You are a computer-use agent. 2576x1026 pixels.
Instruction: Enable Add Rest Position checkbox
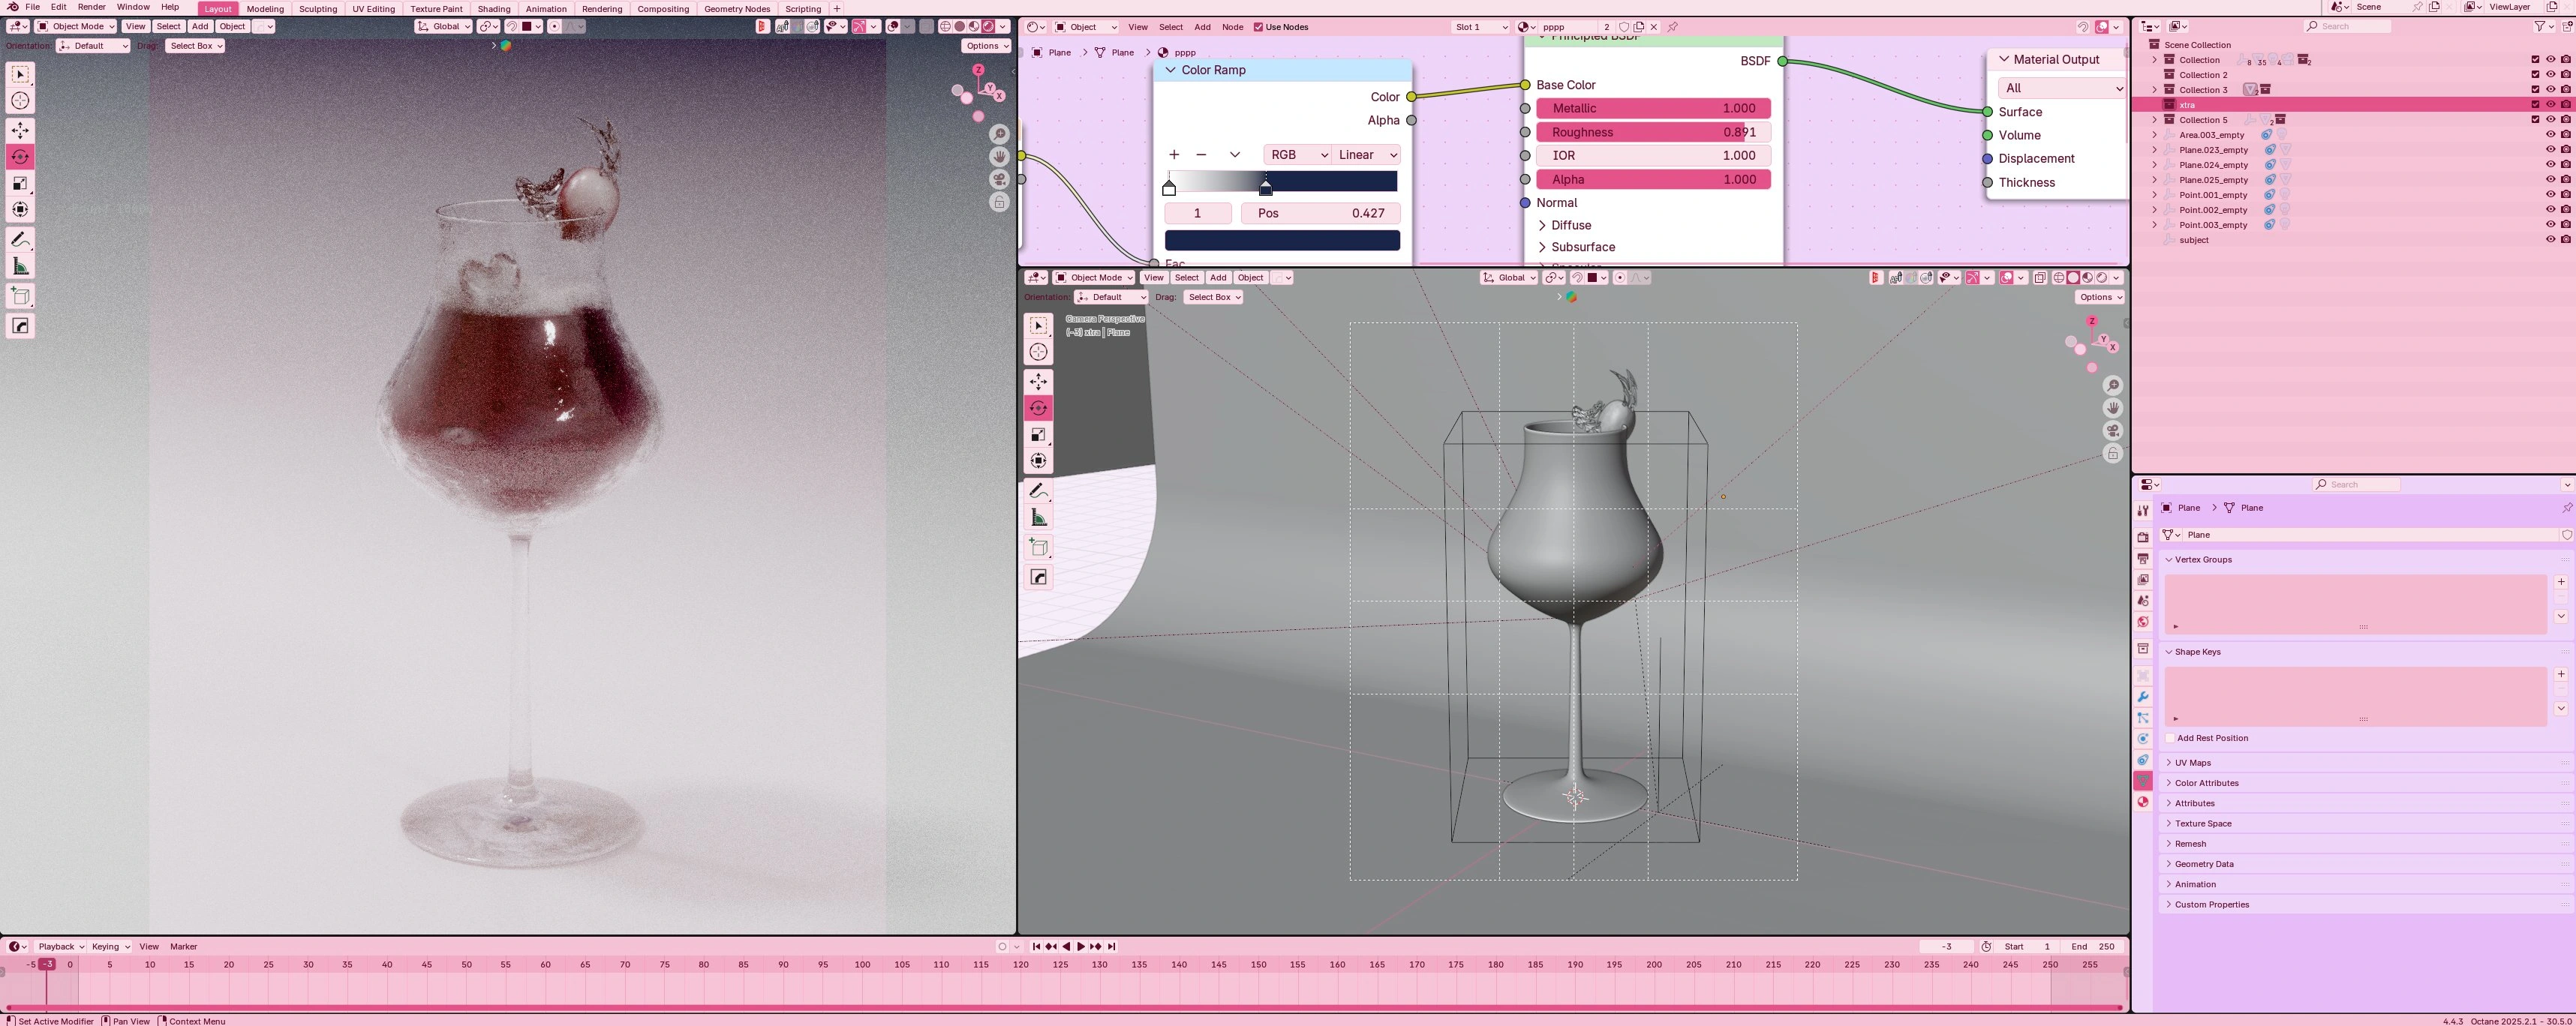click(2170, 738)
